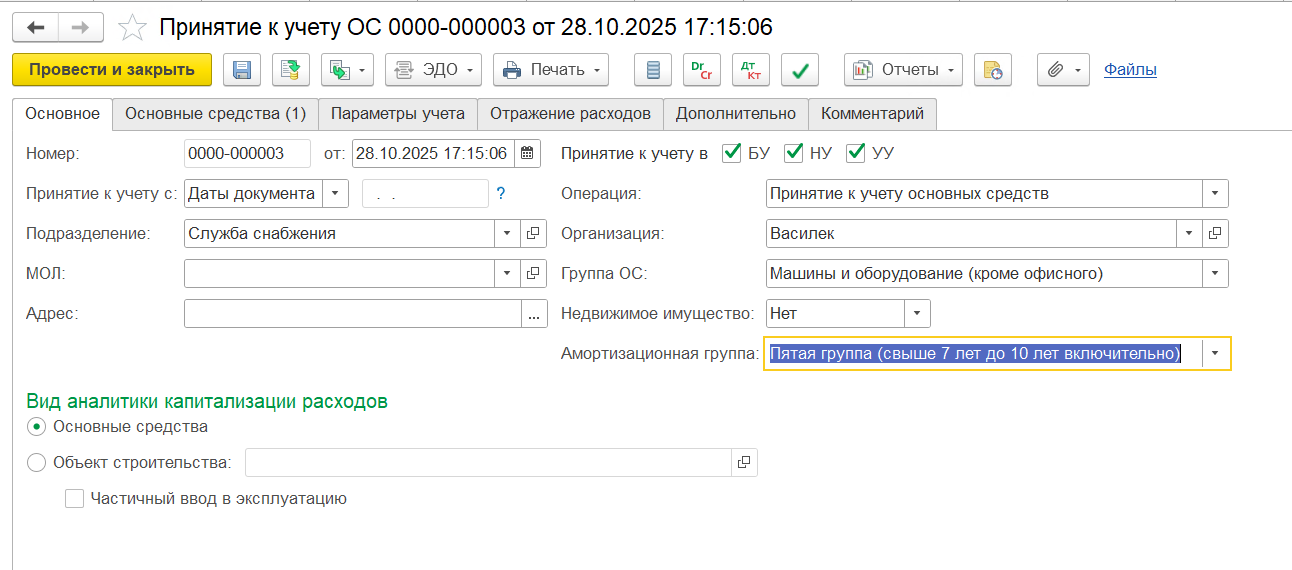
Task: Click Провести и закрыть button
Action: pyautogui.click(x=112, y=70)
